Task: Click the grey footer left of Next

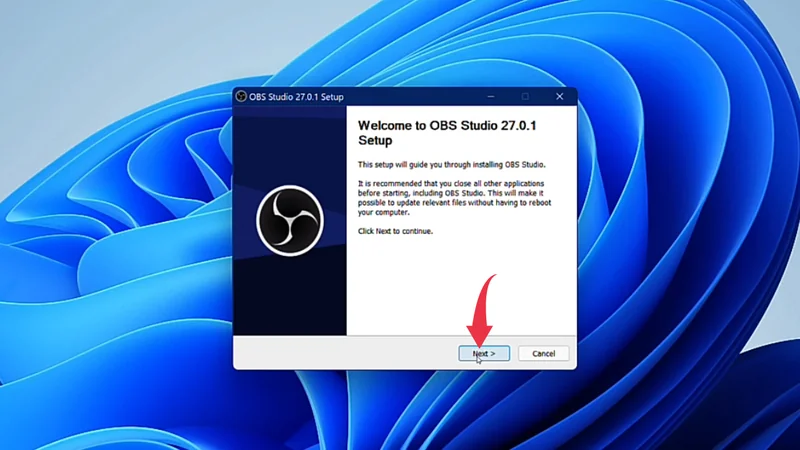Action: 340,353
